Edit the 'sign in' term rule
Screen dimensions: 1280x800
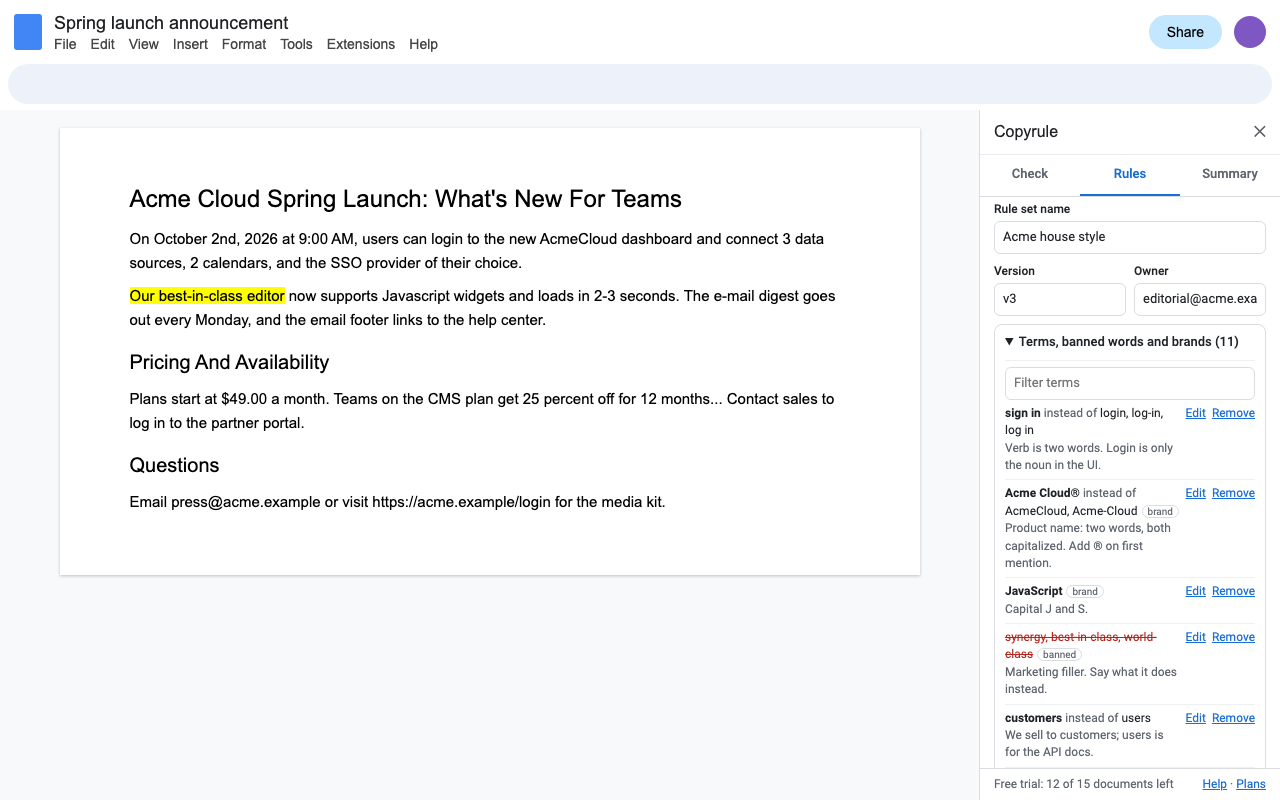[1195, 413]
